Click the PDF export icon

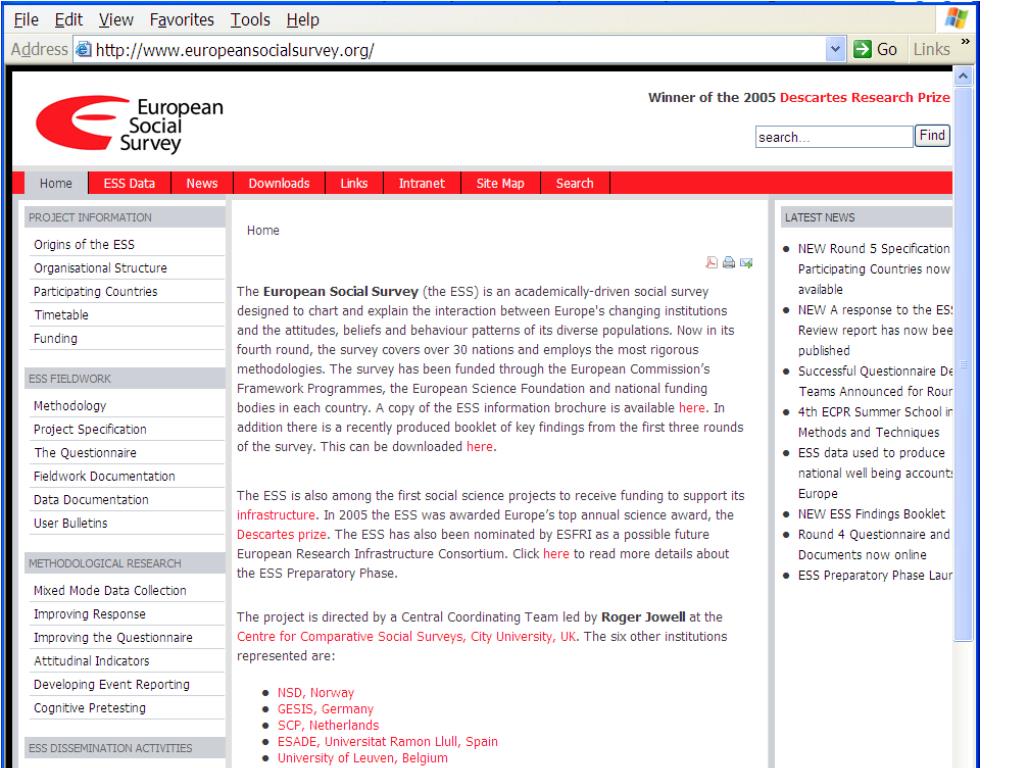coord(712,263)
